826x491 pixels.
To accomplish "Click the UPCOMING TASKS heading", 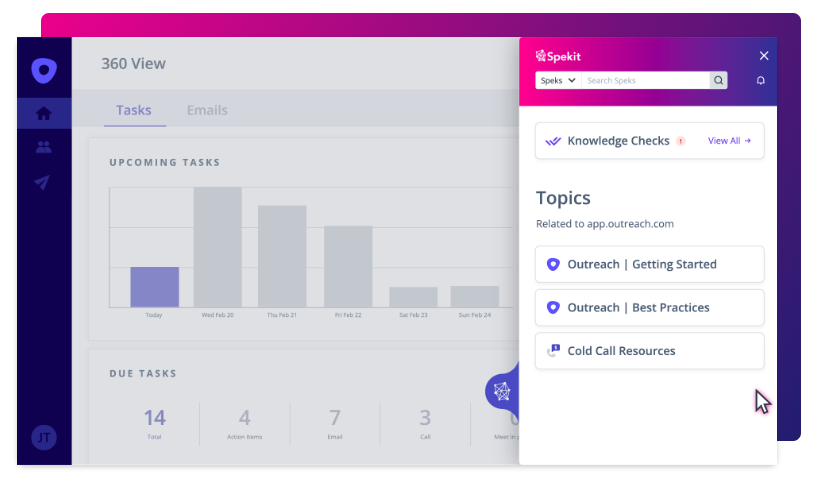I will (x=164, y=162).
